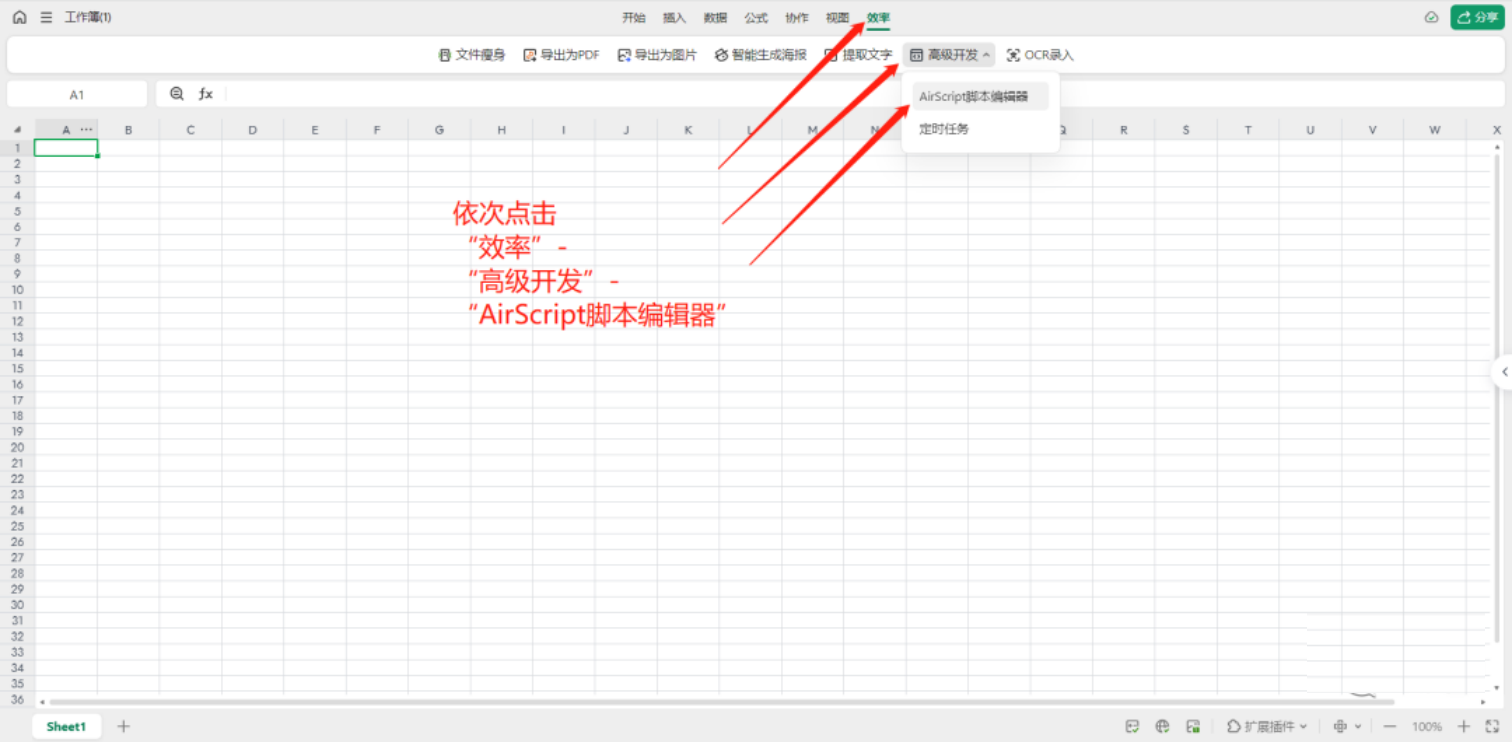
Task: Click the green 分享 button
Action: pos(1478,17)
